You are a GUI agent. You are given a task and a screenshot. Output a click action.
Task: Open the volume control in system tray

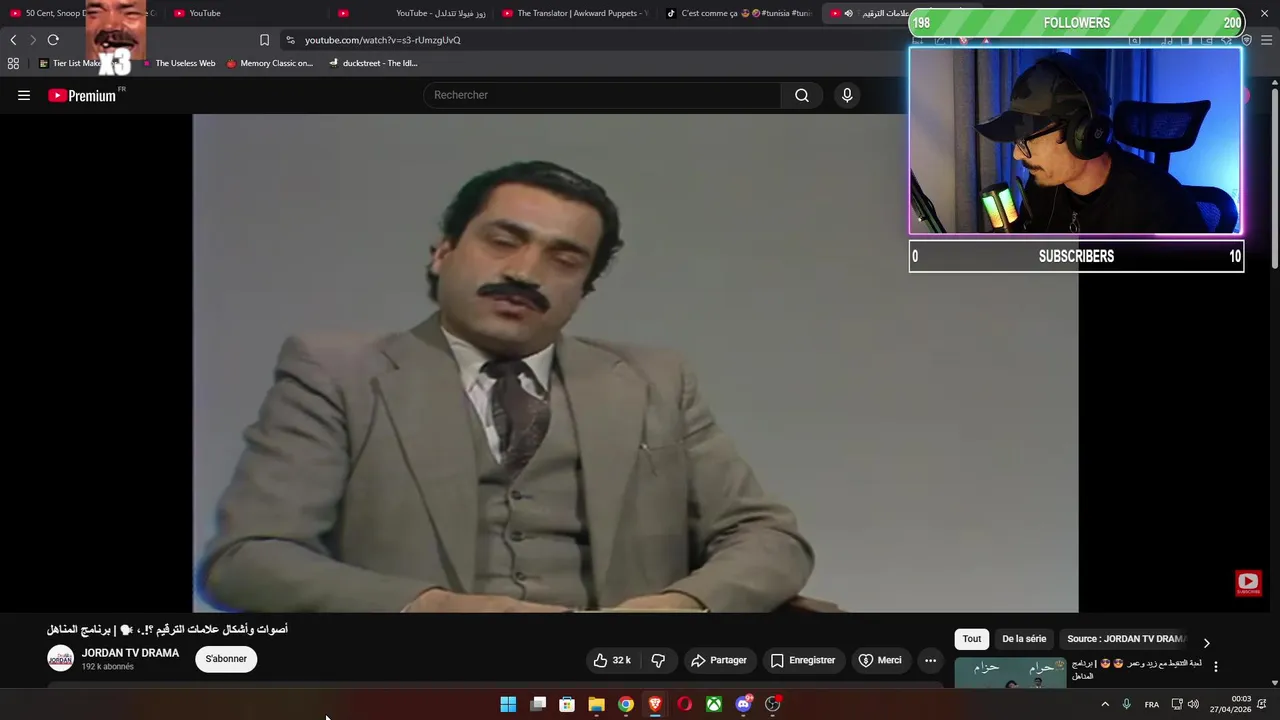click(1193, 704)
